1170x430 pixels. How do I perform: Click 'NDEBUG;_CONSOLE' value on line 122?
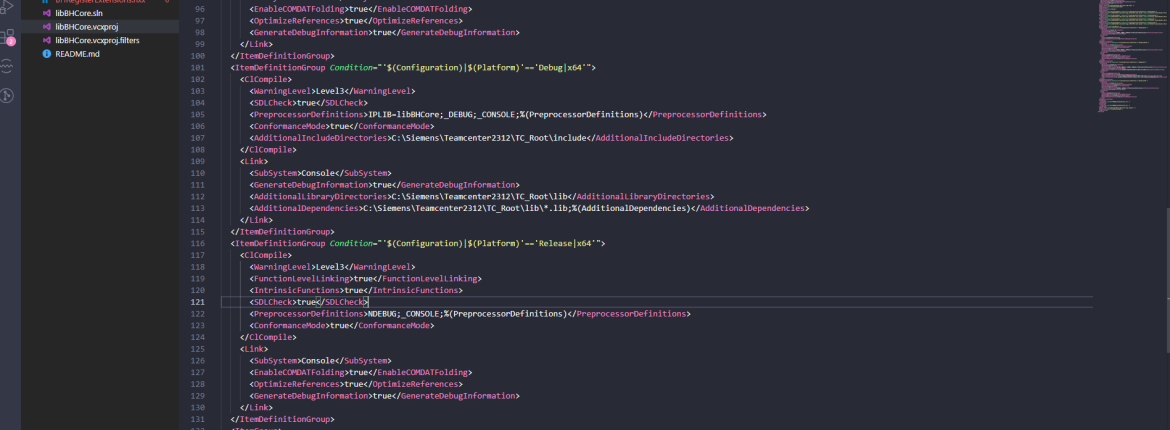(x=403, y=314)
